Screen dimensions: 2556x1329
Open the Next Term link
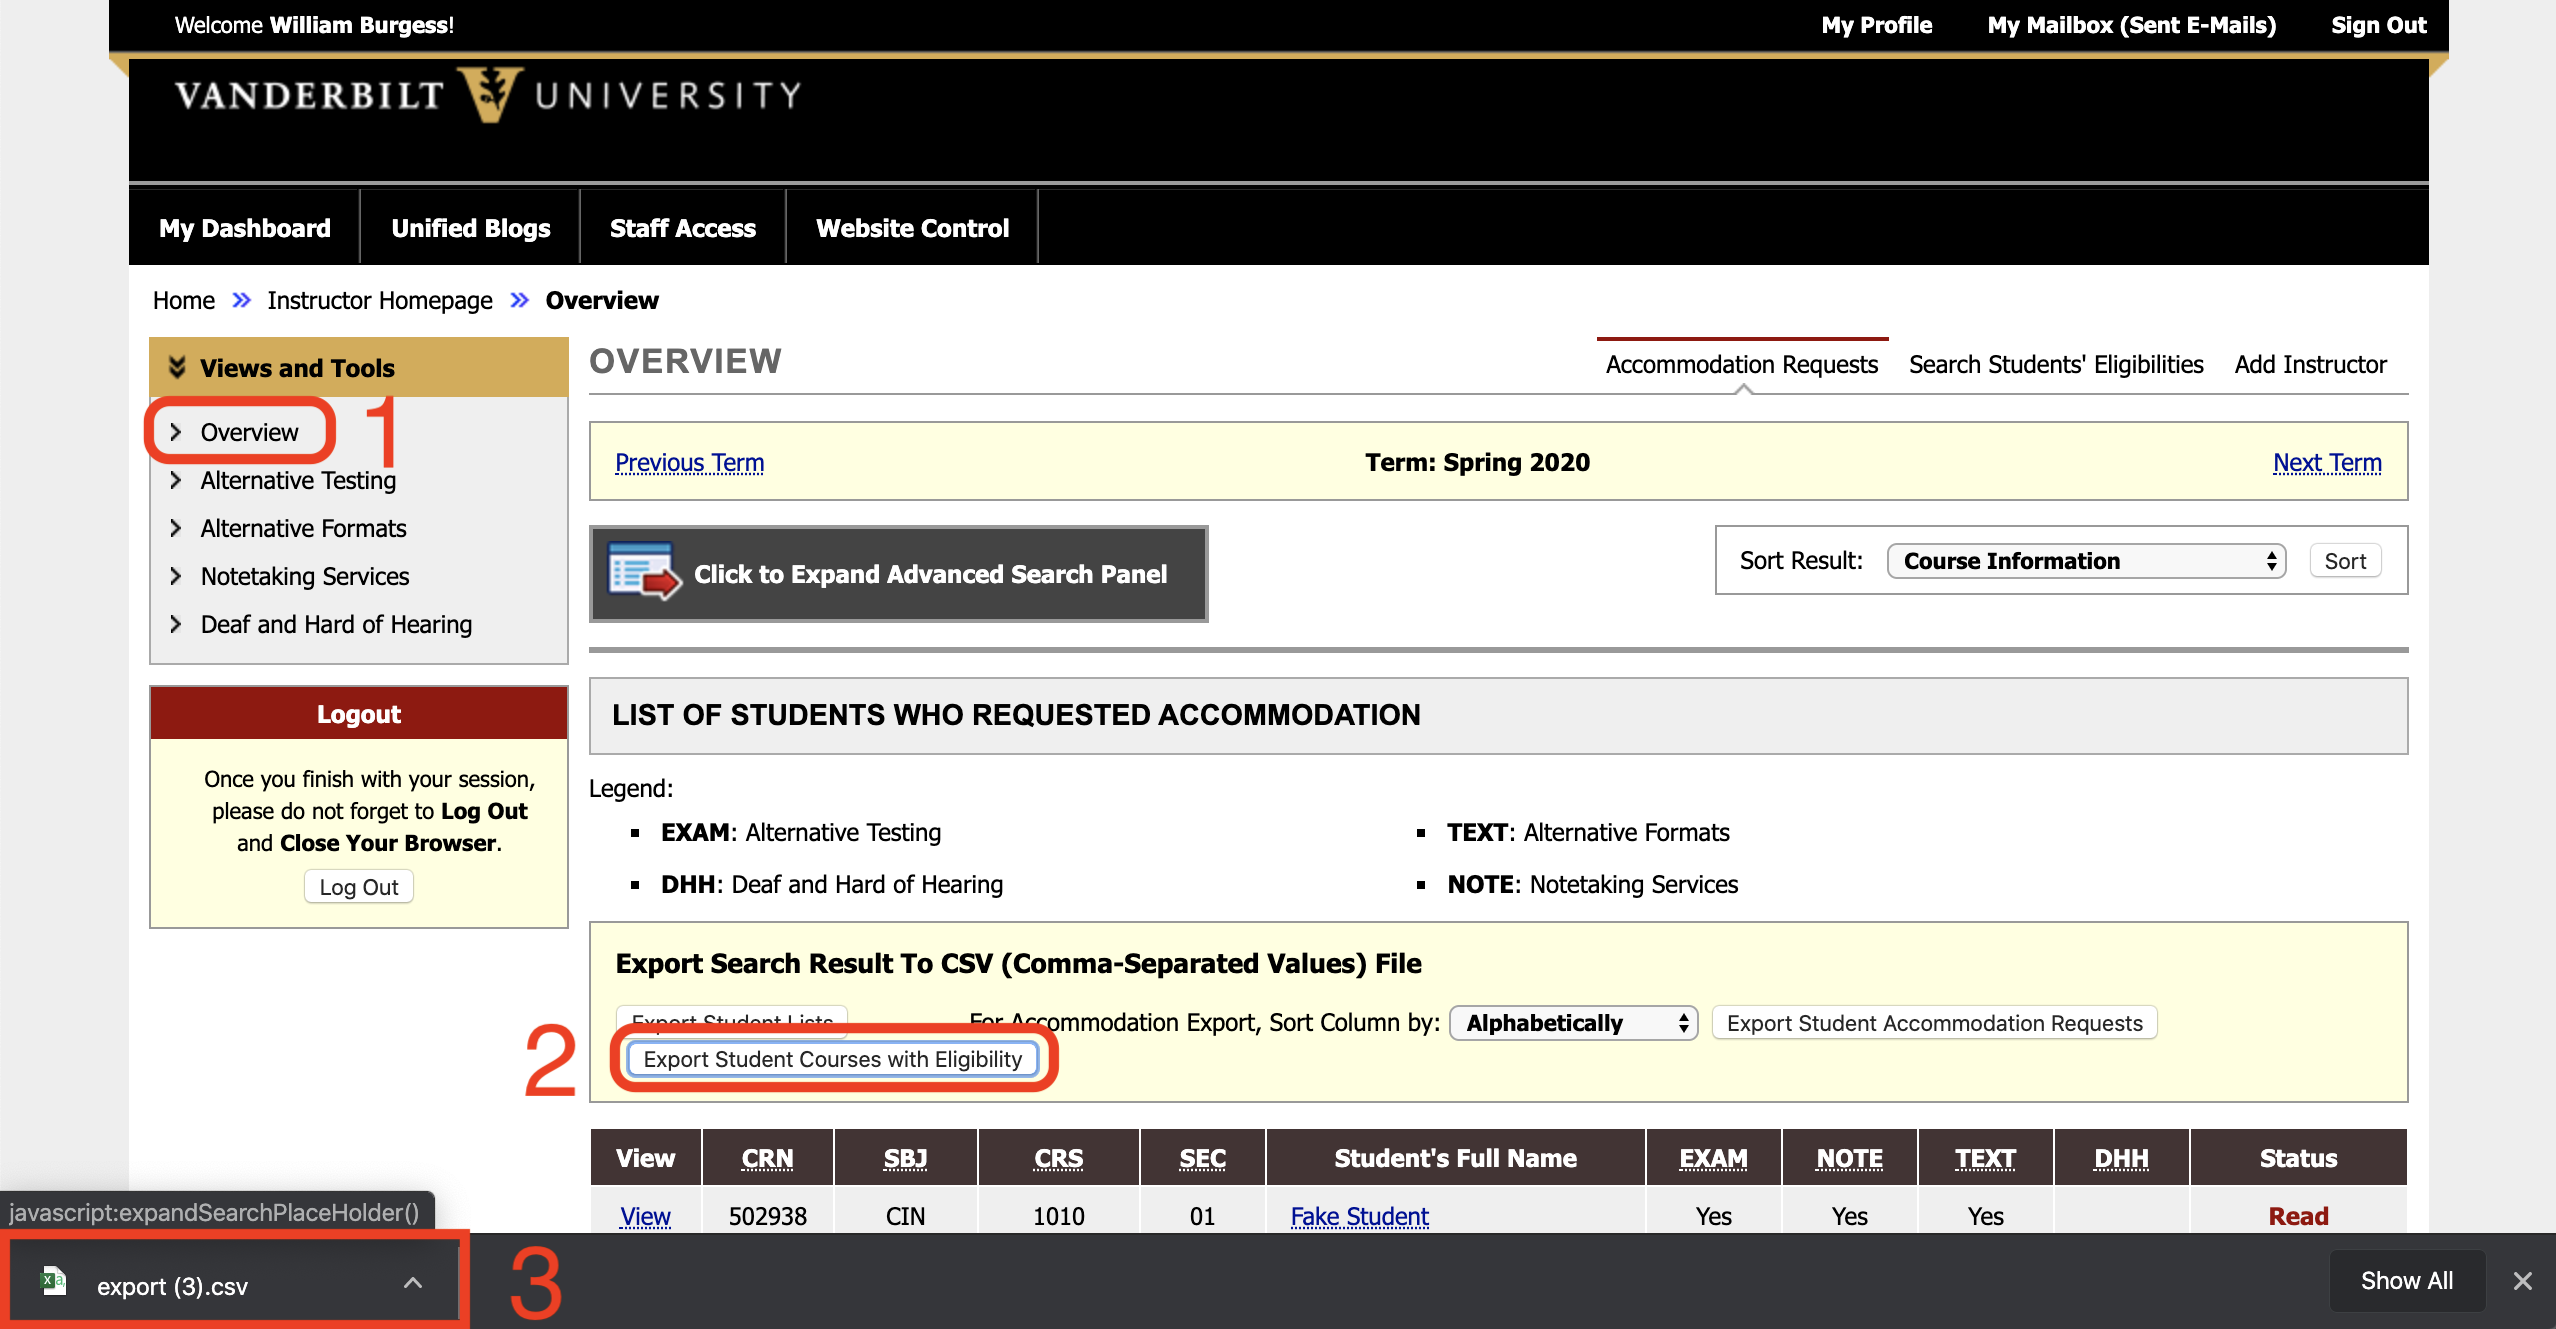point(2327,462)
